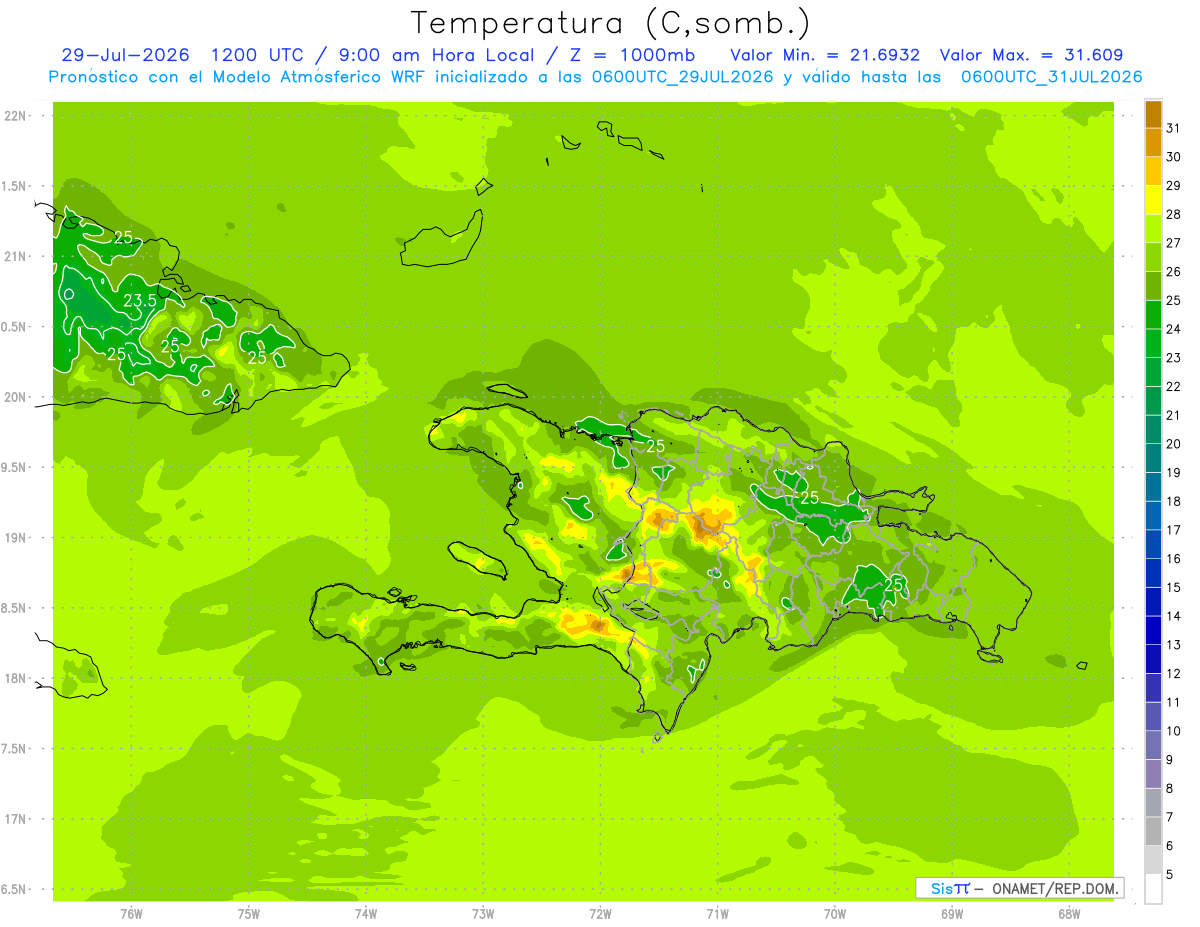Viewport: 1200px width, 927px height.
Task: Click the 'Valor Min. = 21.6932' value
Action: coord(825,55)
